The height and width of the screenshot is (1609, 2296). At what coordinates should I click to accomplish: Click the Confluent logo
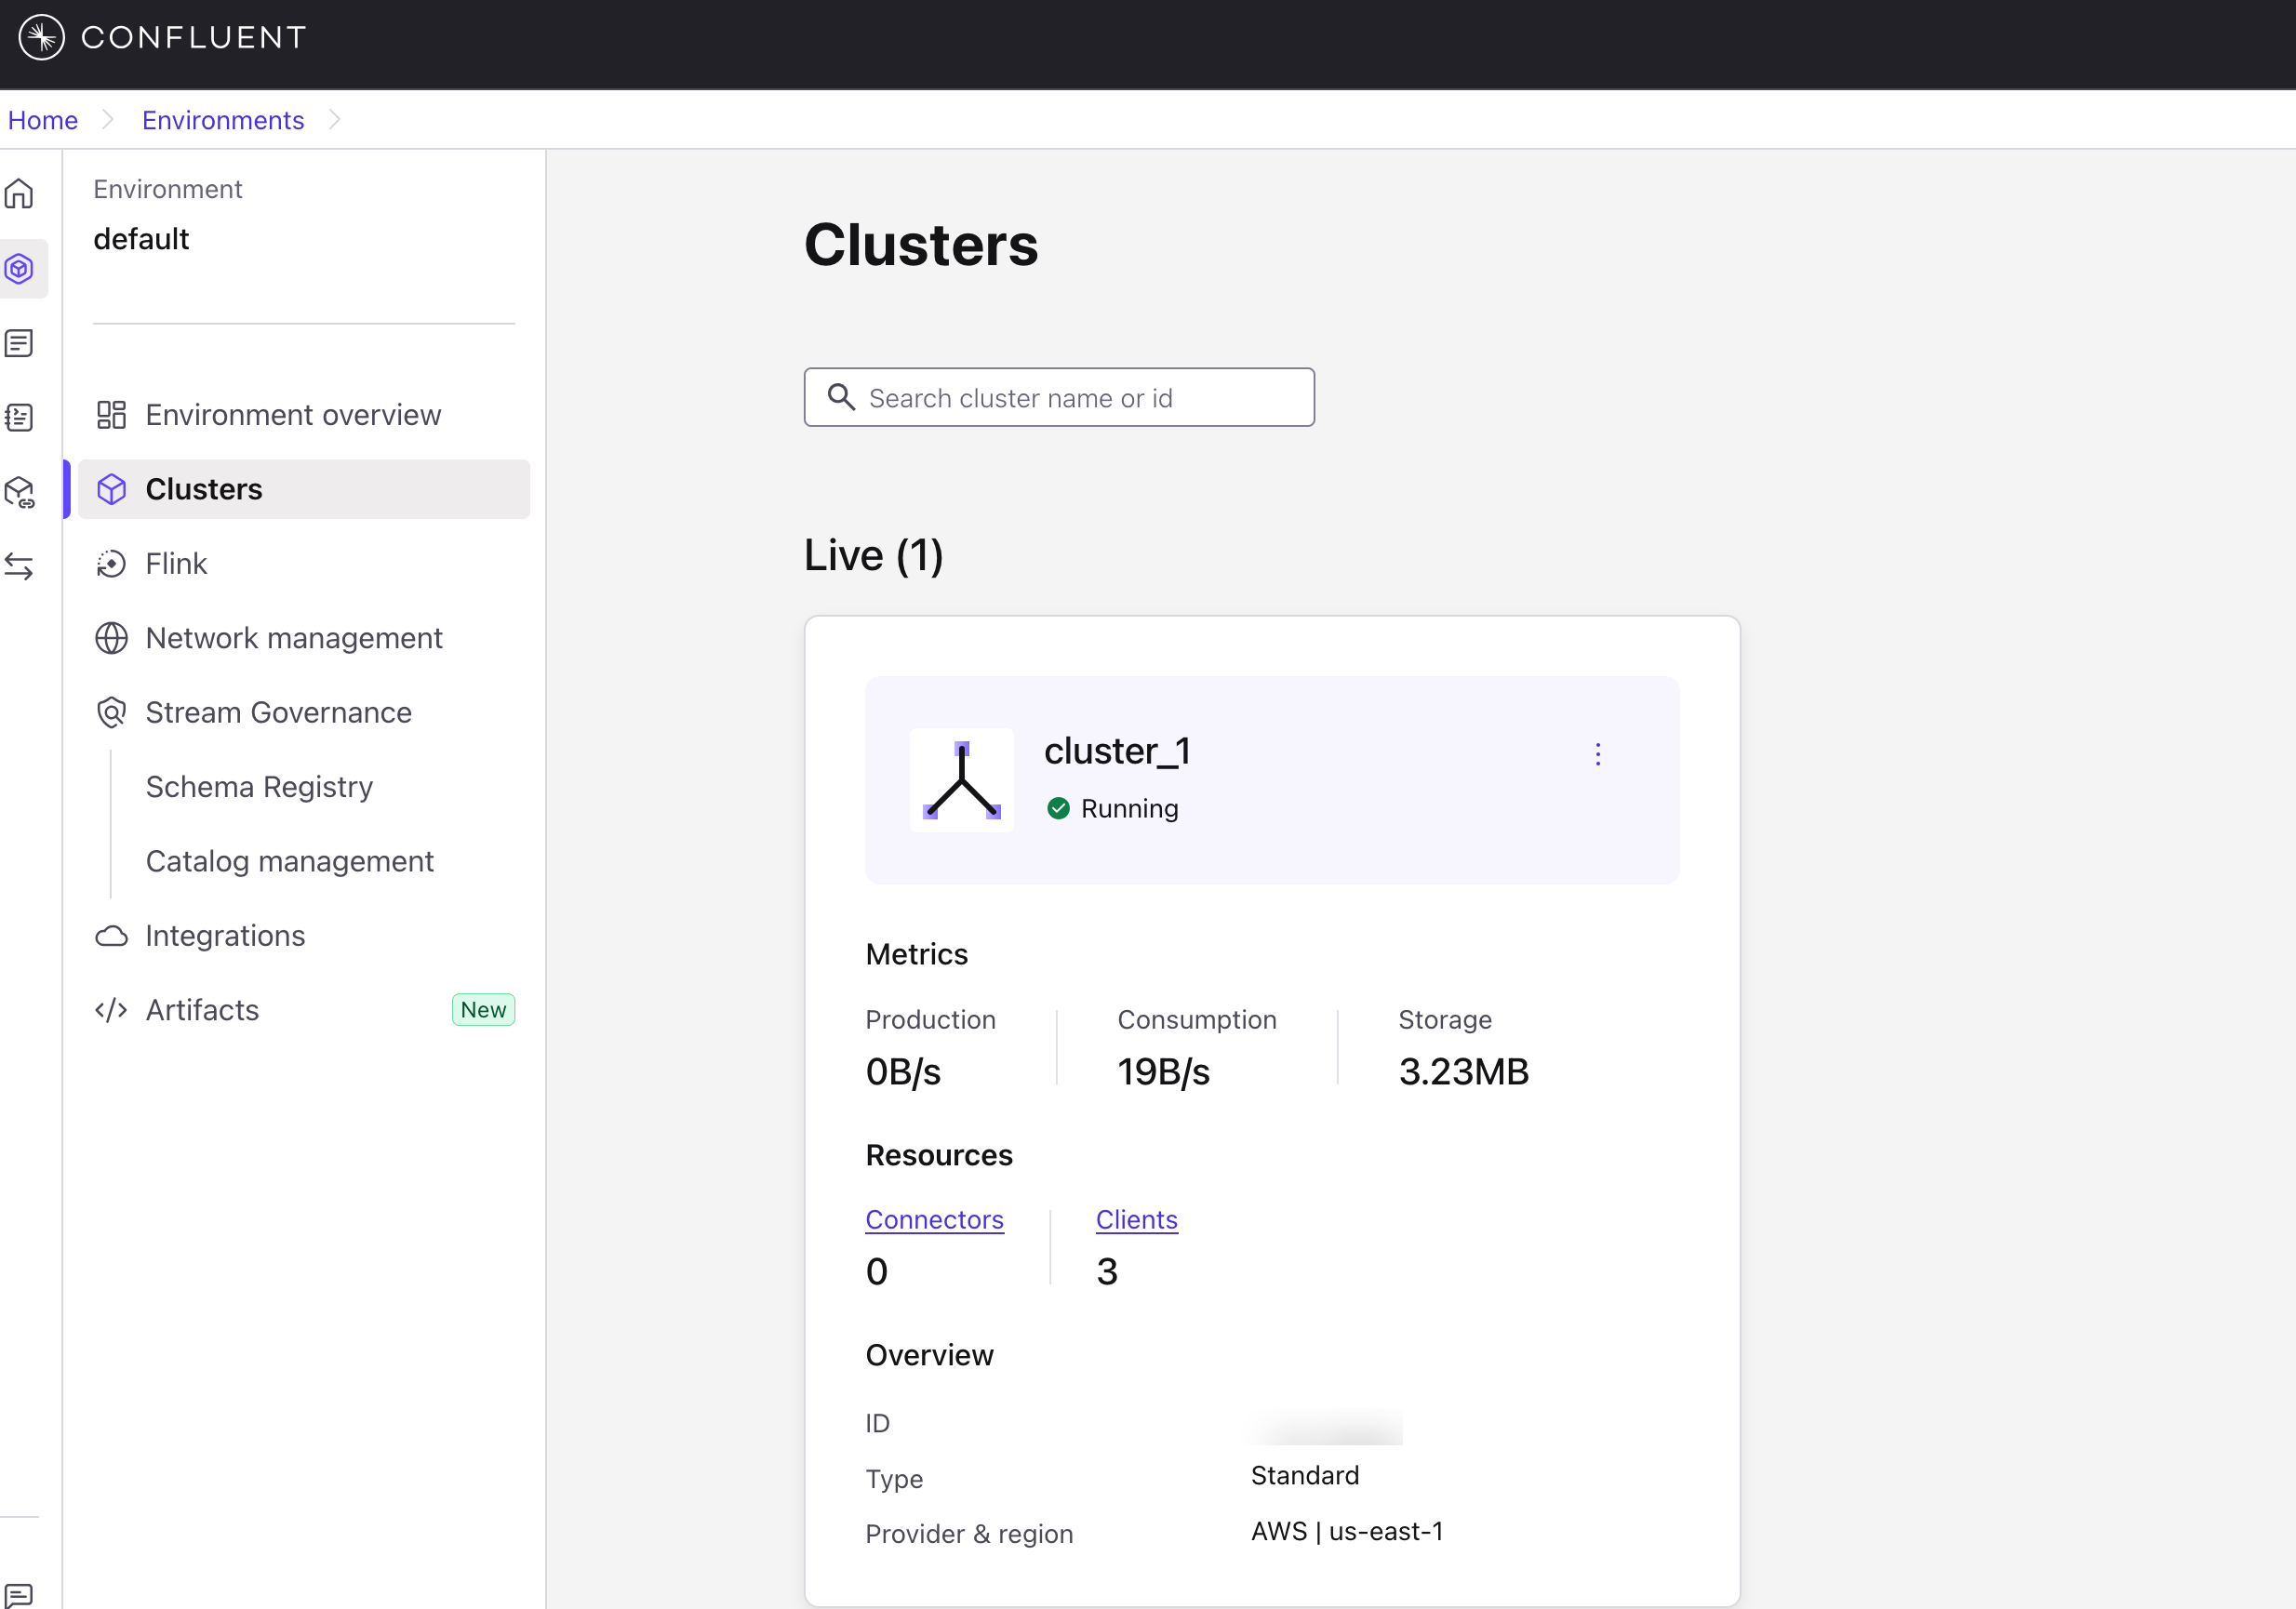point(160,37)
